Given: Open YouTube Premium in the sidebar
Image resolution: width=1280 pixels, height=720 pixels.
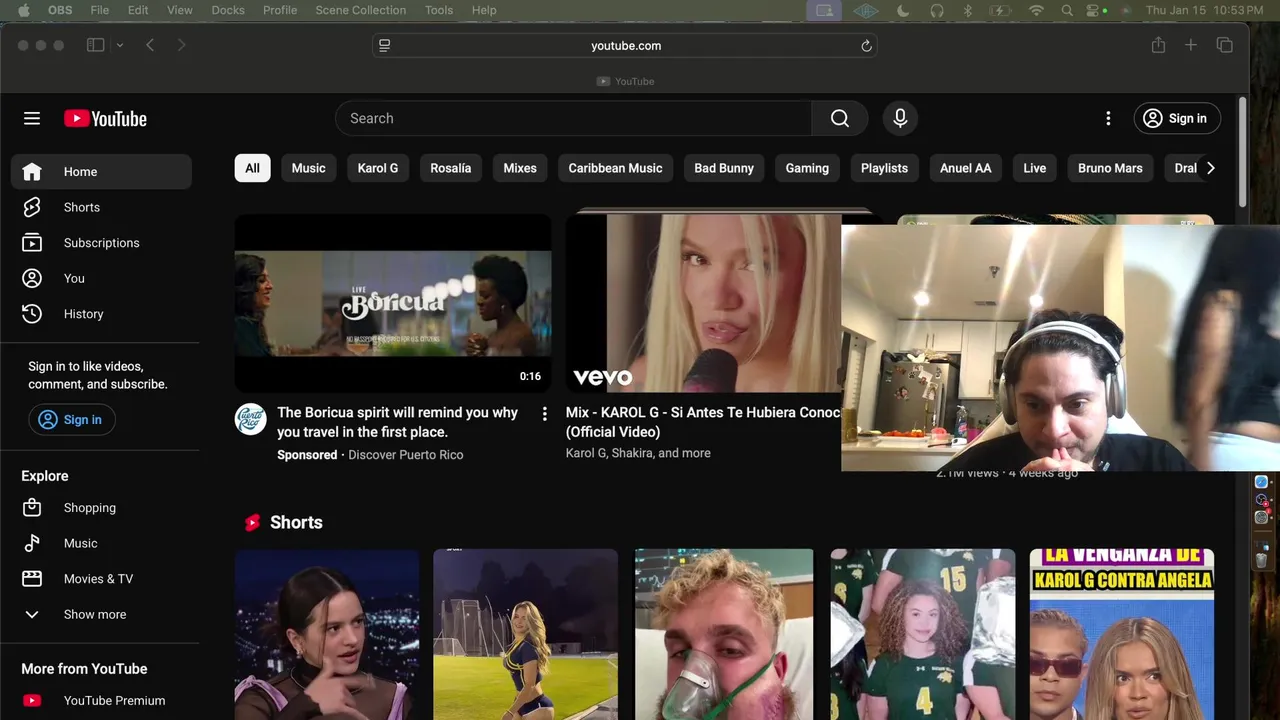Looking at the screenshot, I should point(101,701).
